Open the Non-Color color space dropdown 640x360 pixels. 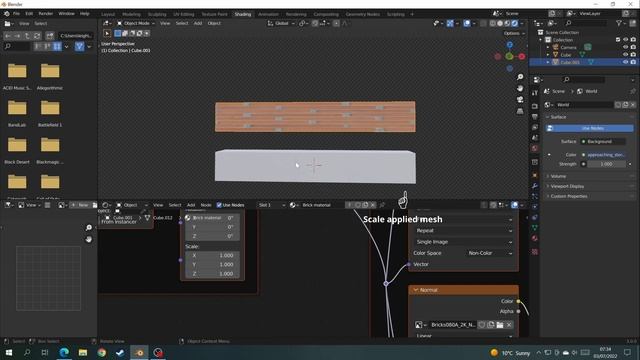tap(489, 253)
